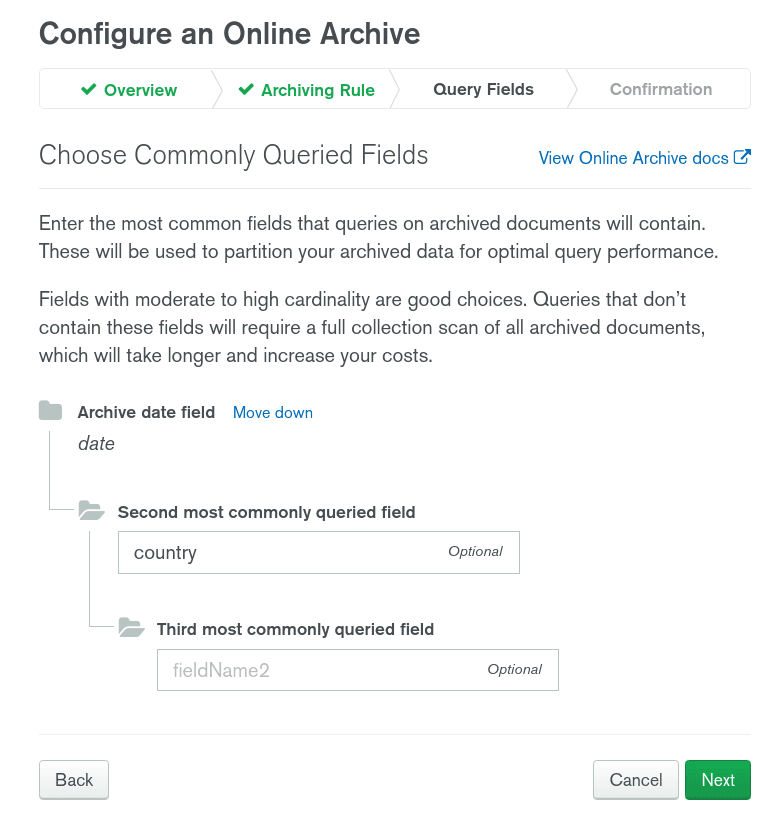782x830 pixels.
Task: Click the Archive date field label
Action: click(x=146, y=412)
